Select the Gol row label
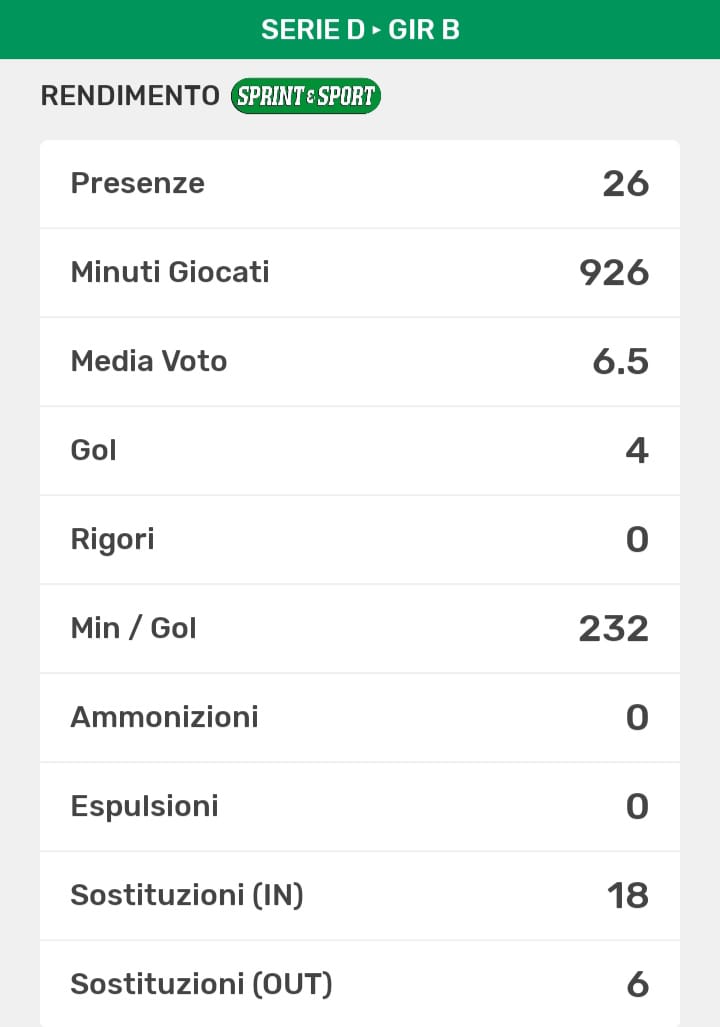This screenshot has height=1027, width=720. pyautogui.click(x=94, y=450)
